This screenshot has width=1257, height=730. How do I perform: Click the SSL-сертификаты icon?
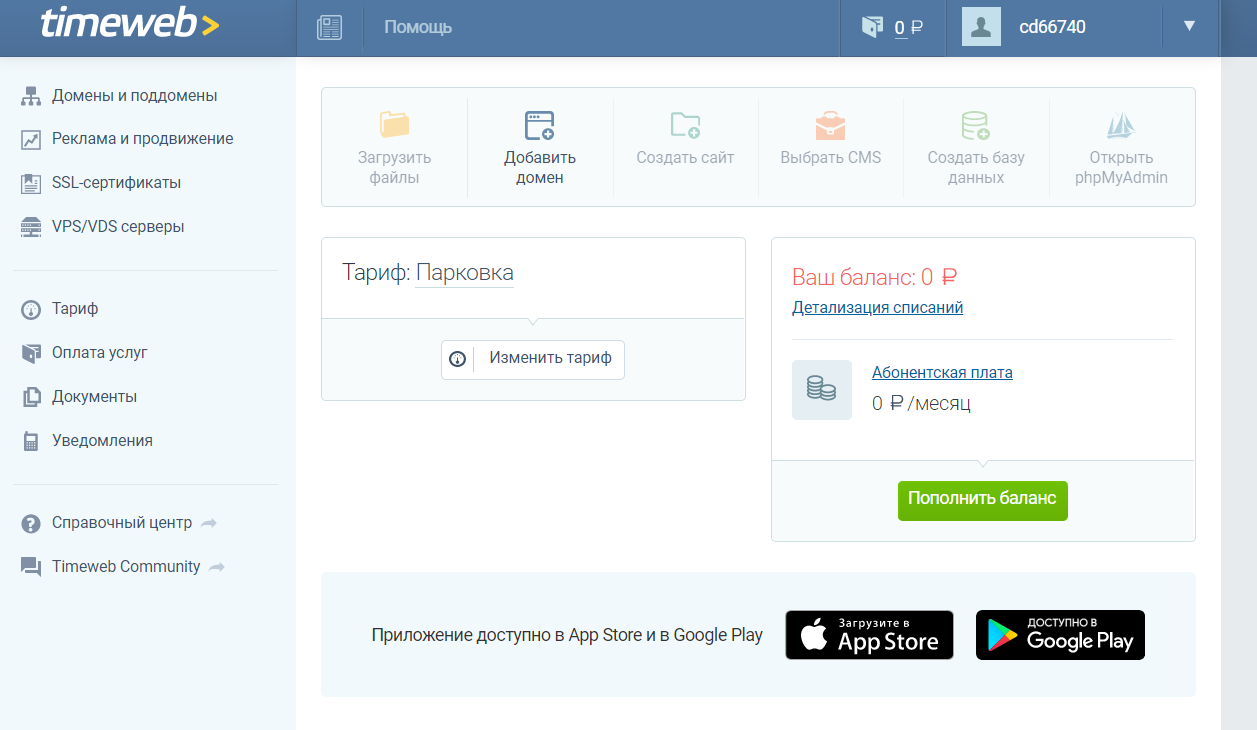[31, 183]
